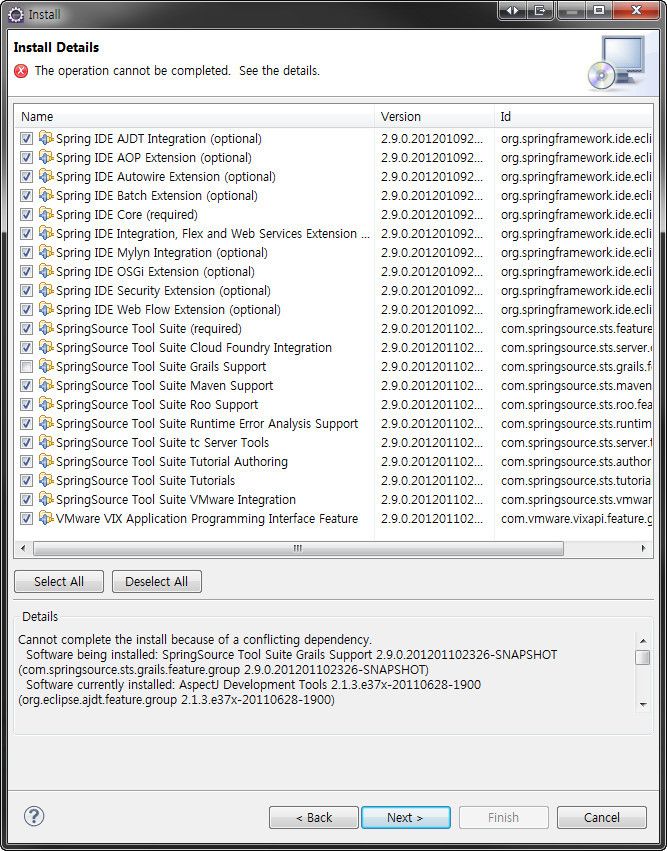Uncheck VMware VIX Application Programming Interface checkbox
Viewport: 667px width, 851px height.
(x=26, y=519)
